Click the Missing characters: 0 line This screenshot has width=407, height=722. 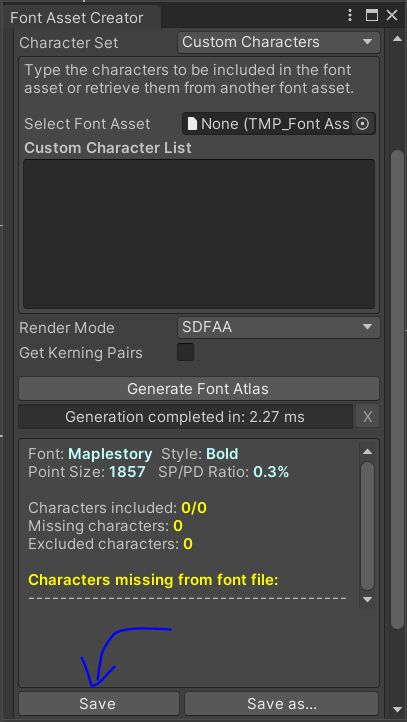pos(105,526)
